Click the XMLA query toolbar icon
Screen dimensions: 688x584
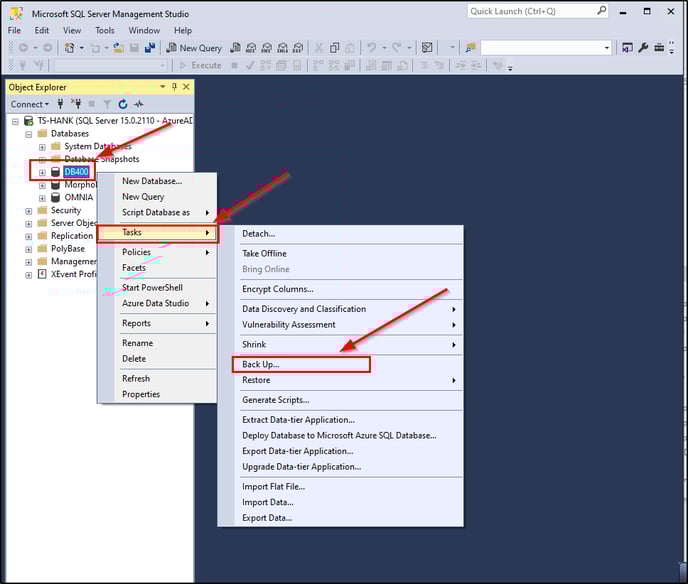pos(283,48)
